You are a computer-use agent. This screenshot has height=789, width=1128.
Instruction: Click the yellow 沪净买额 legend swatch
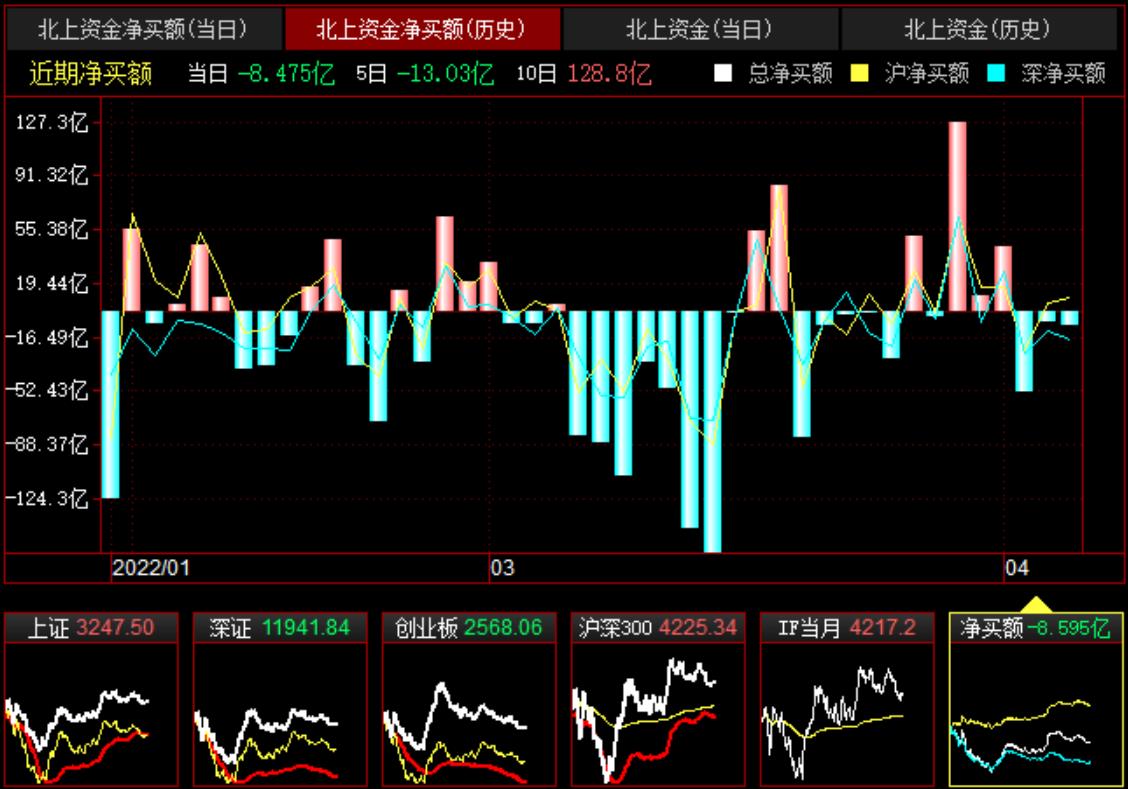pyautogui.click(x=860, y=74)
